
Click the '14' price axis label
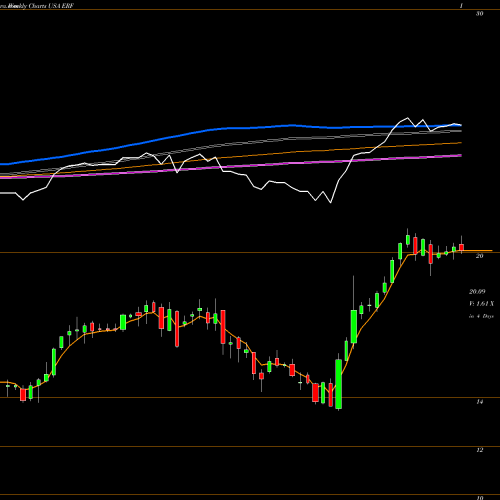[x=479, y=402]
